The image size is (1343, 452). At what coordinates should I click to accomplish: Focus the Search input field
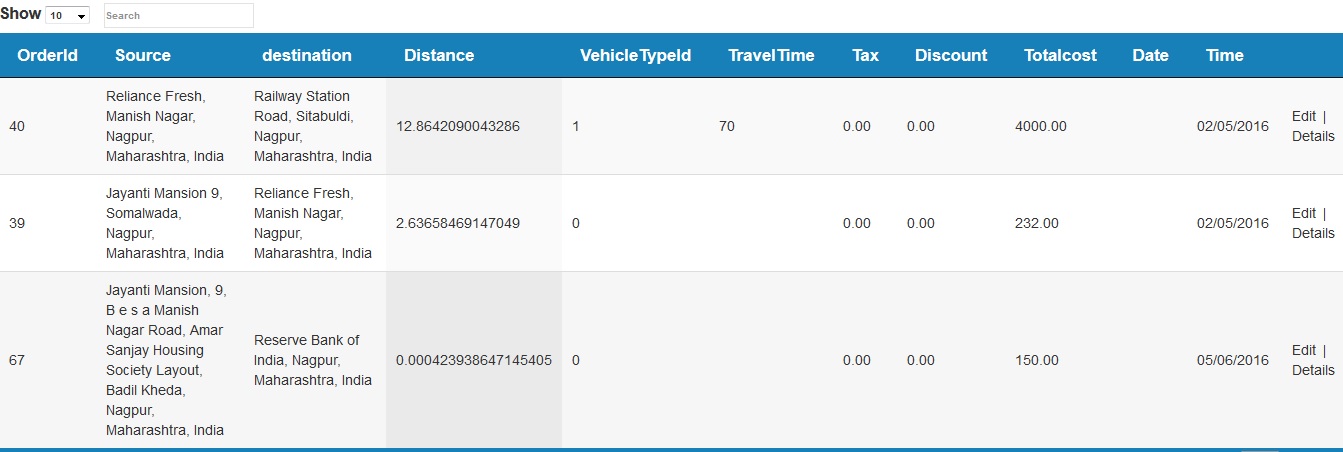coord(179,15)
